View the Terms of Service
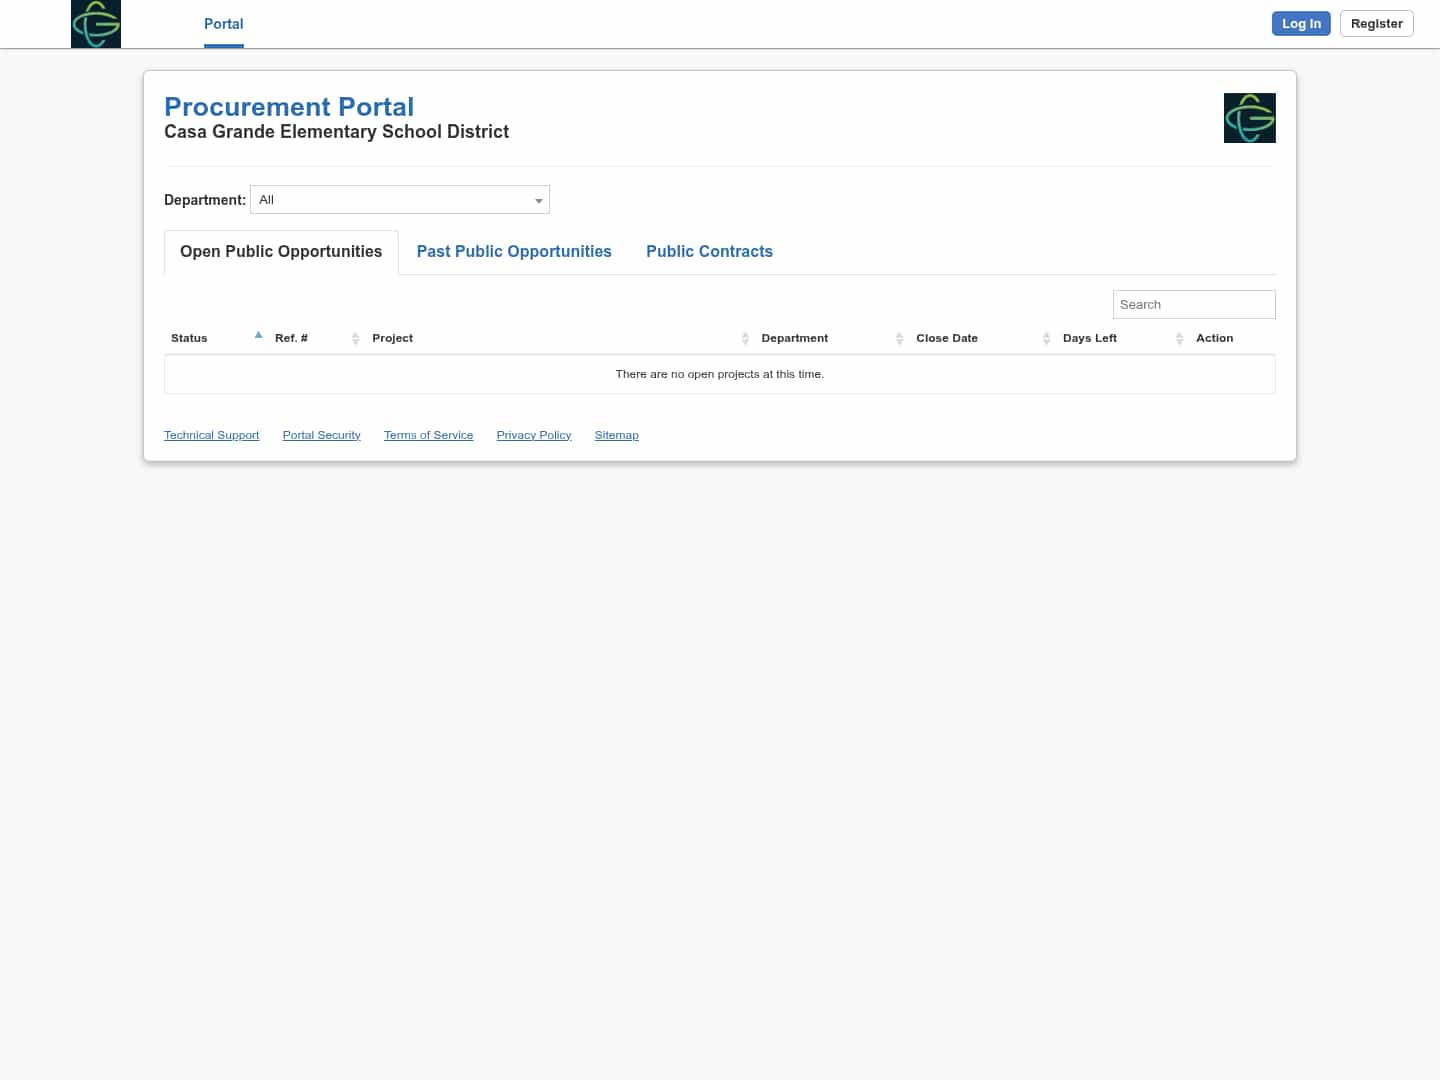1440x1080 pixels. point(428,434)
